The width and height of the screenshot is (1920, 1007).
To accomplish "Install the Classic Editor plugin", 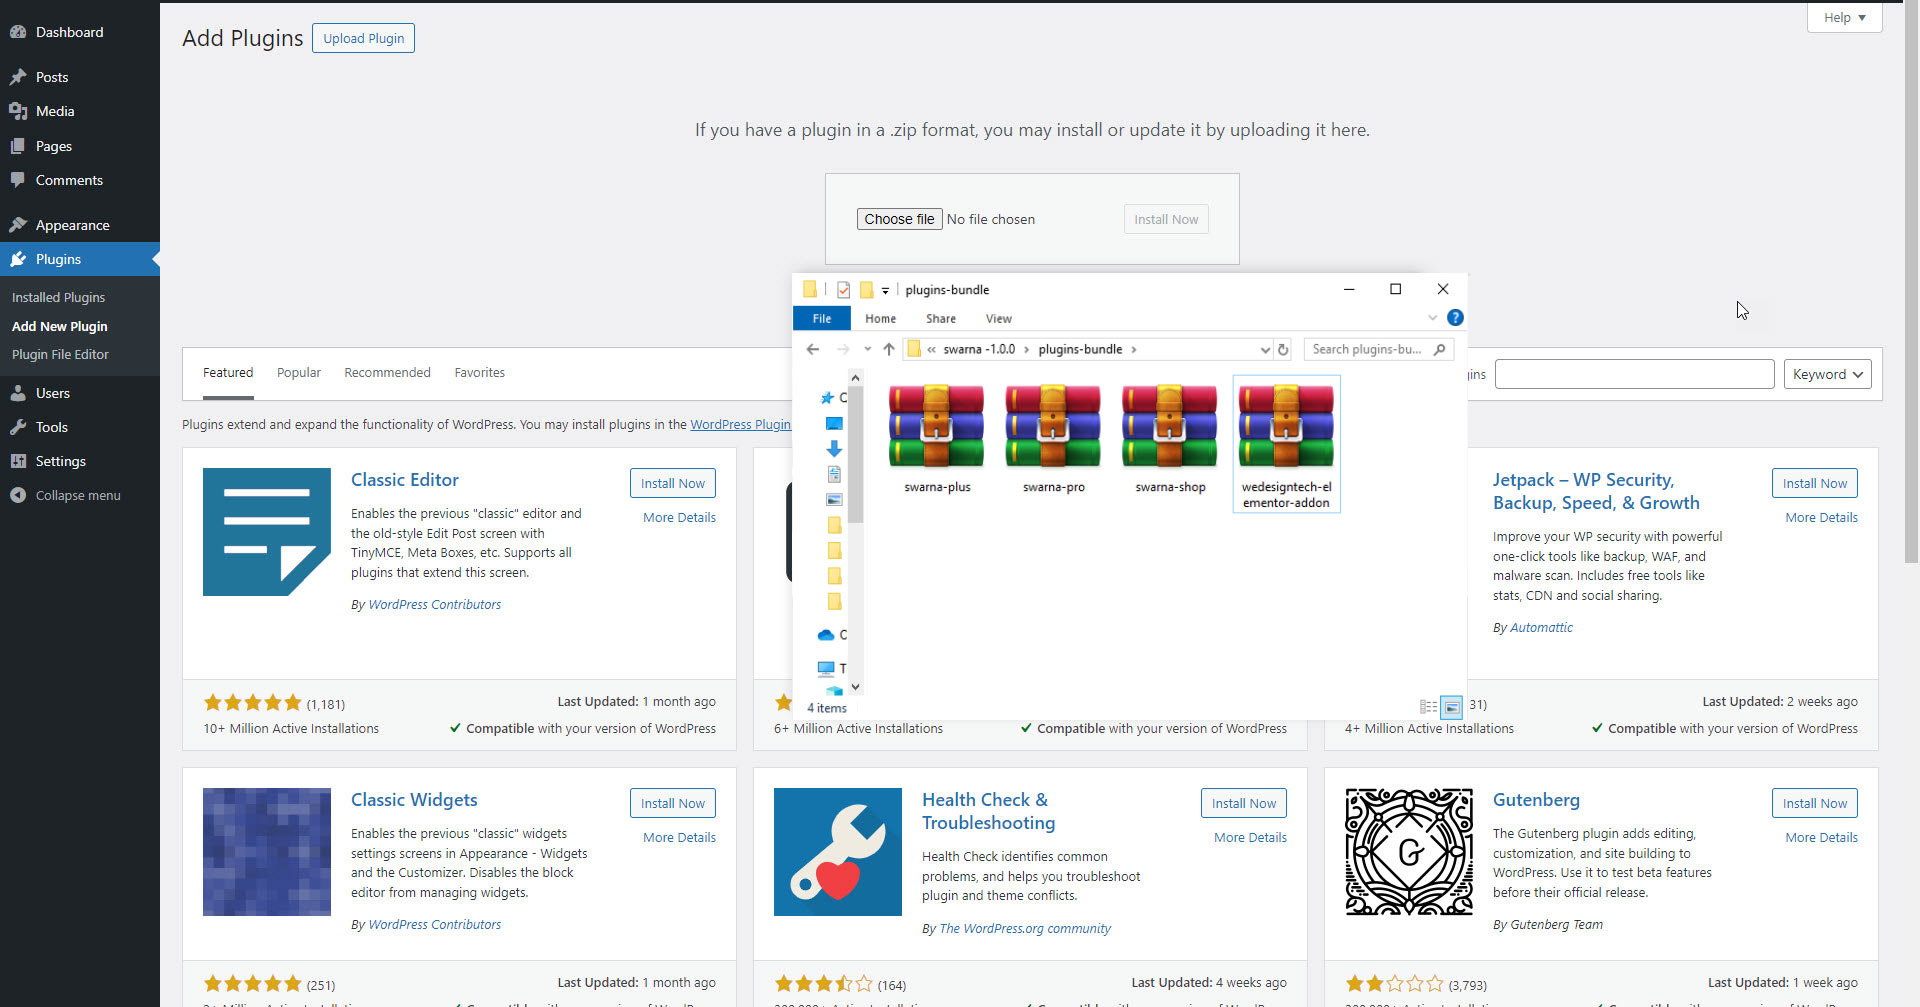I will [672, 483].
